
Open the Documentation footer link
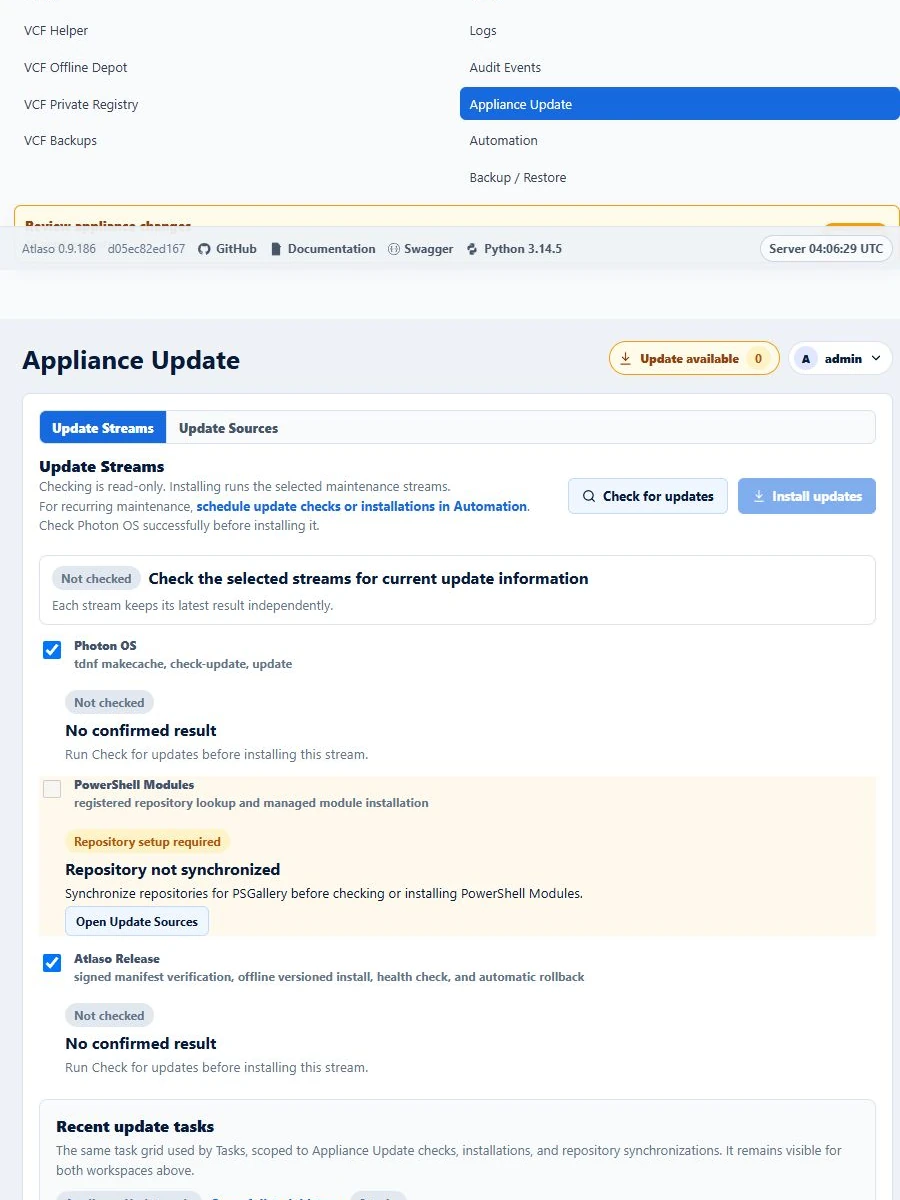point(323,249)
